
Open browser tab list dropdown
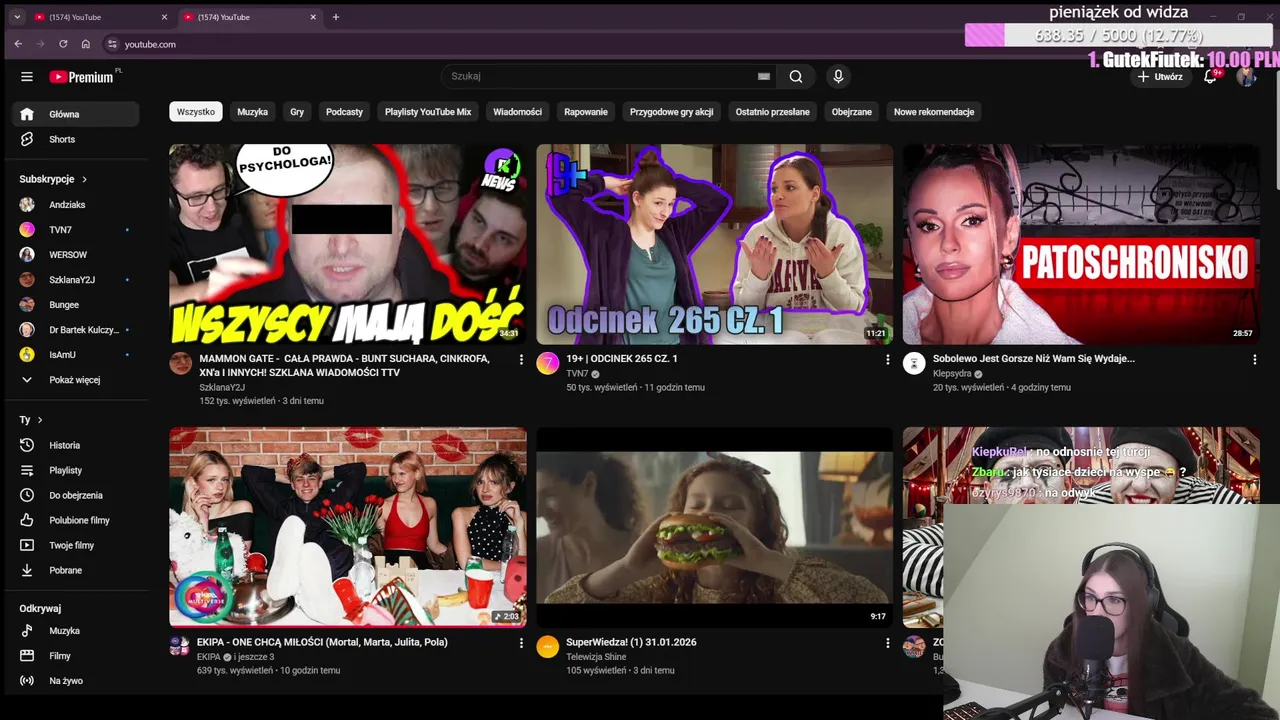[x=17, y=17]
